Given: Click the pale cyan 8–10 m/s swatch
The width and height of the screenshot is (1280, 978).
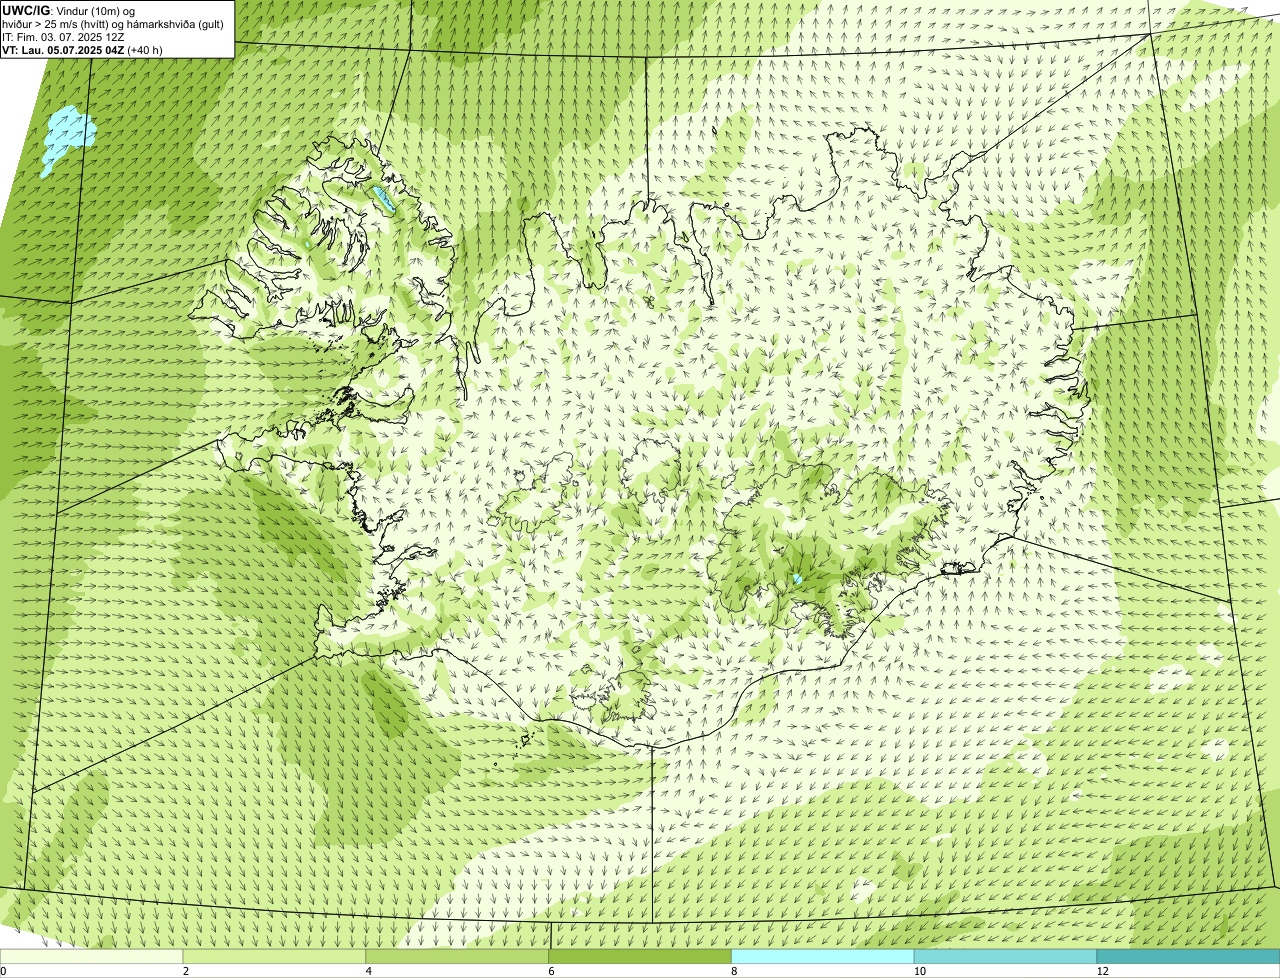Looking at the screenshot, I should 824,957.
